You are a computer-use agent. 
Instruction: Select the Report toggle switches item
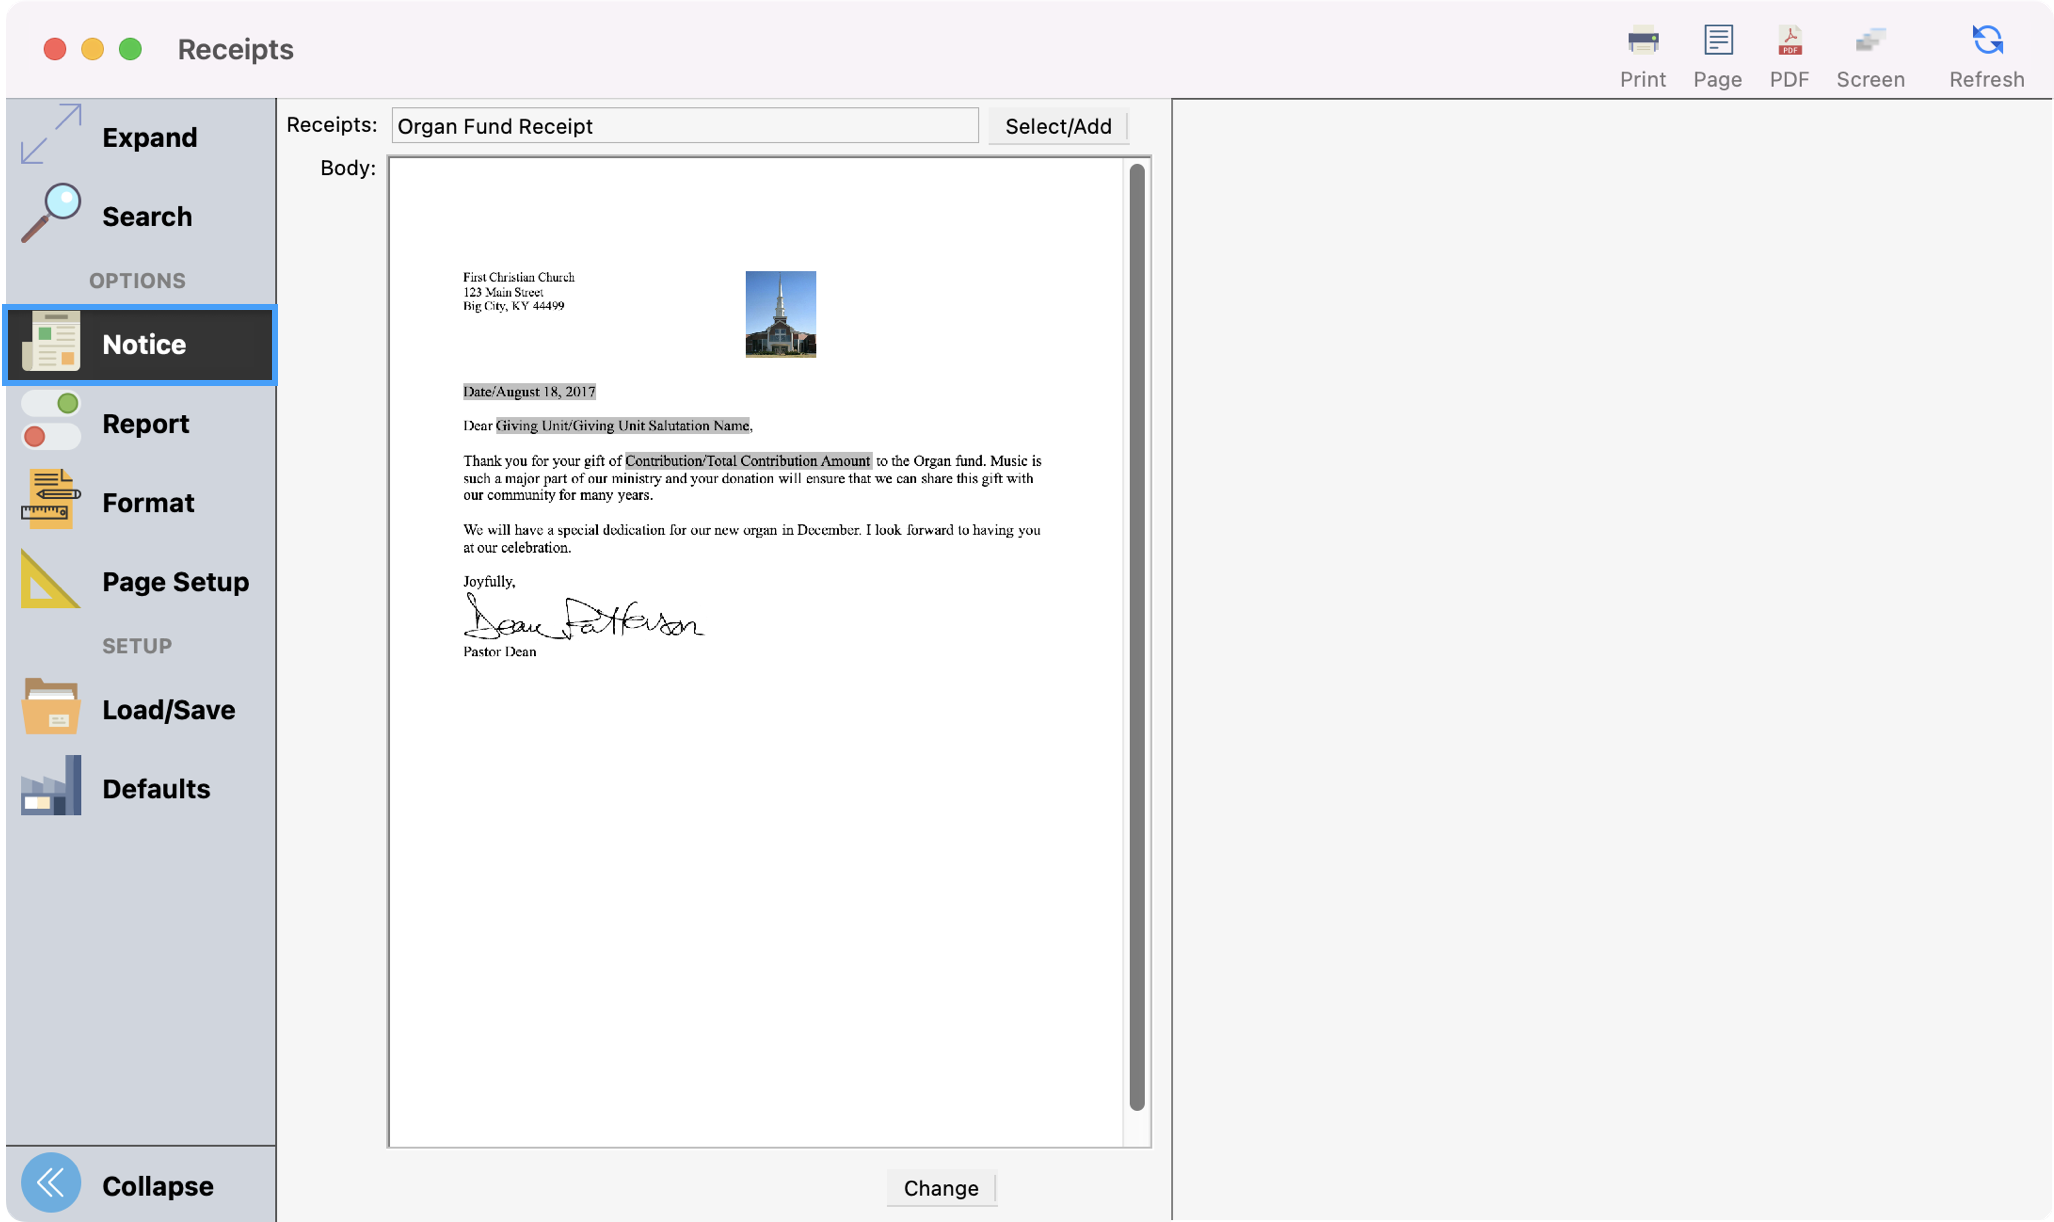50,421
